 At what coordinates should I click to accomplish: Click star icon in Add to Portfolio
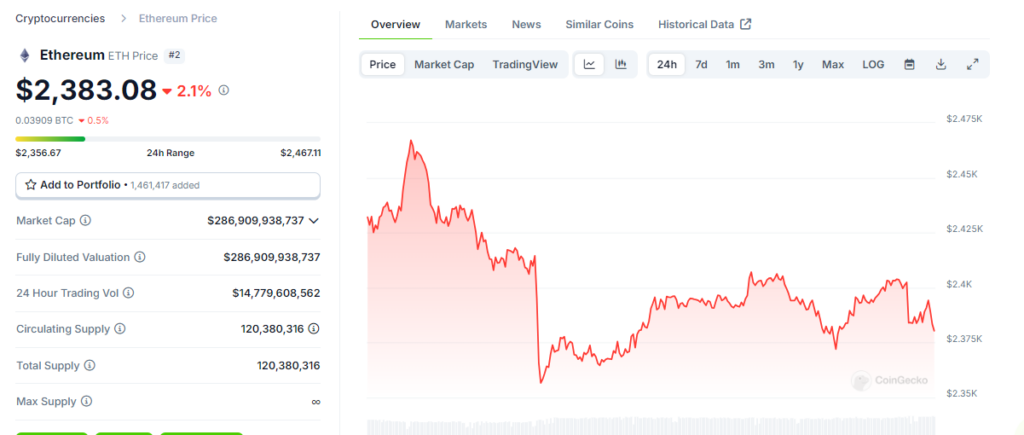point(31,185)
